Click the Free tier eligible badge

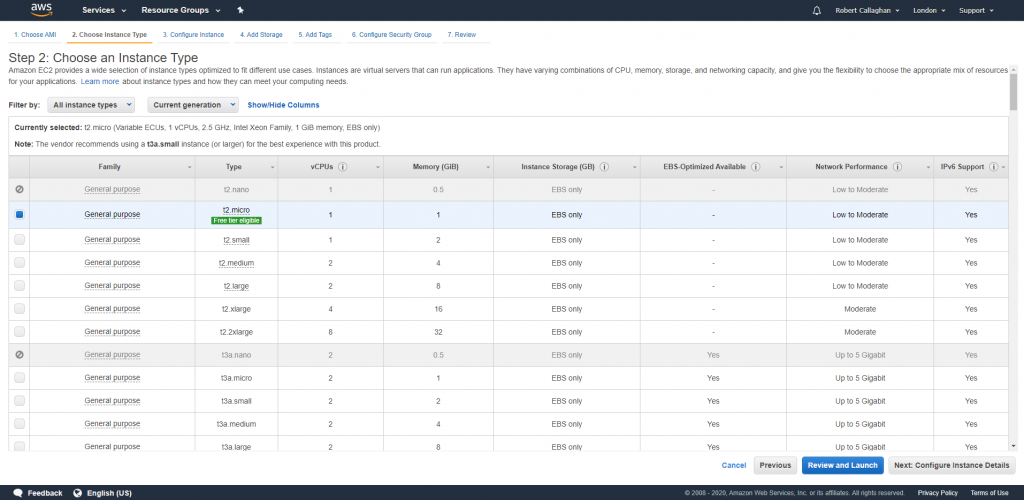click(x=236, y=221)
